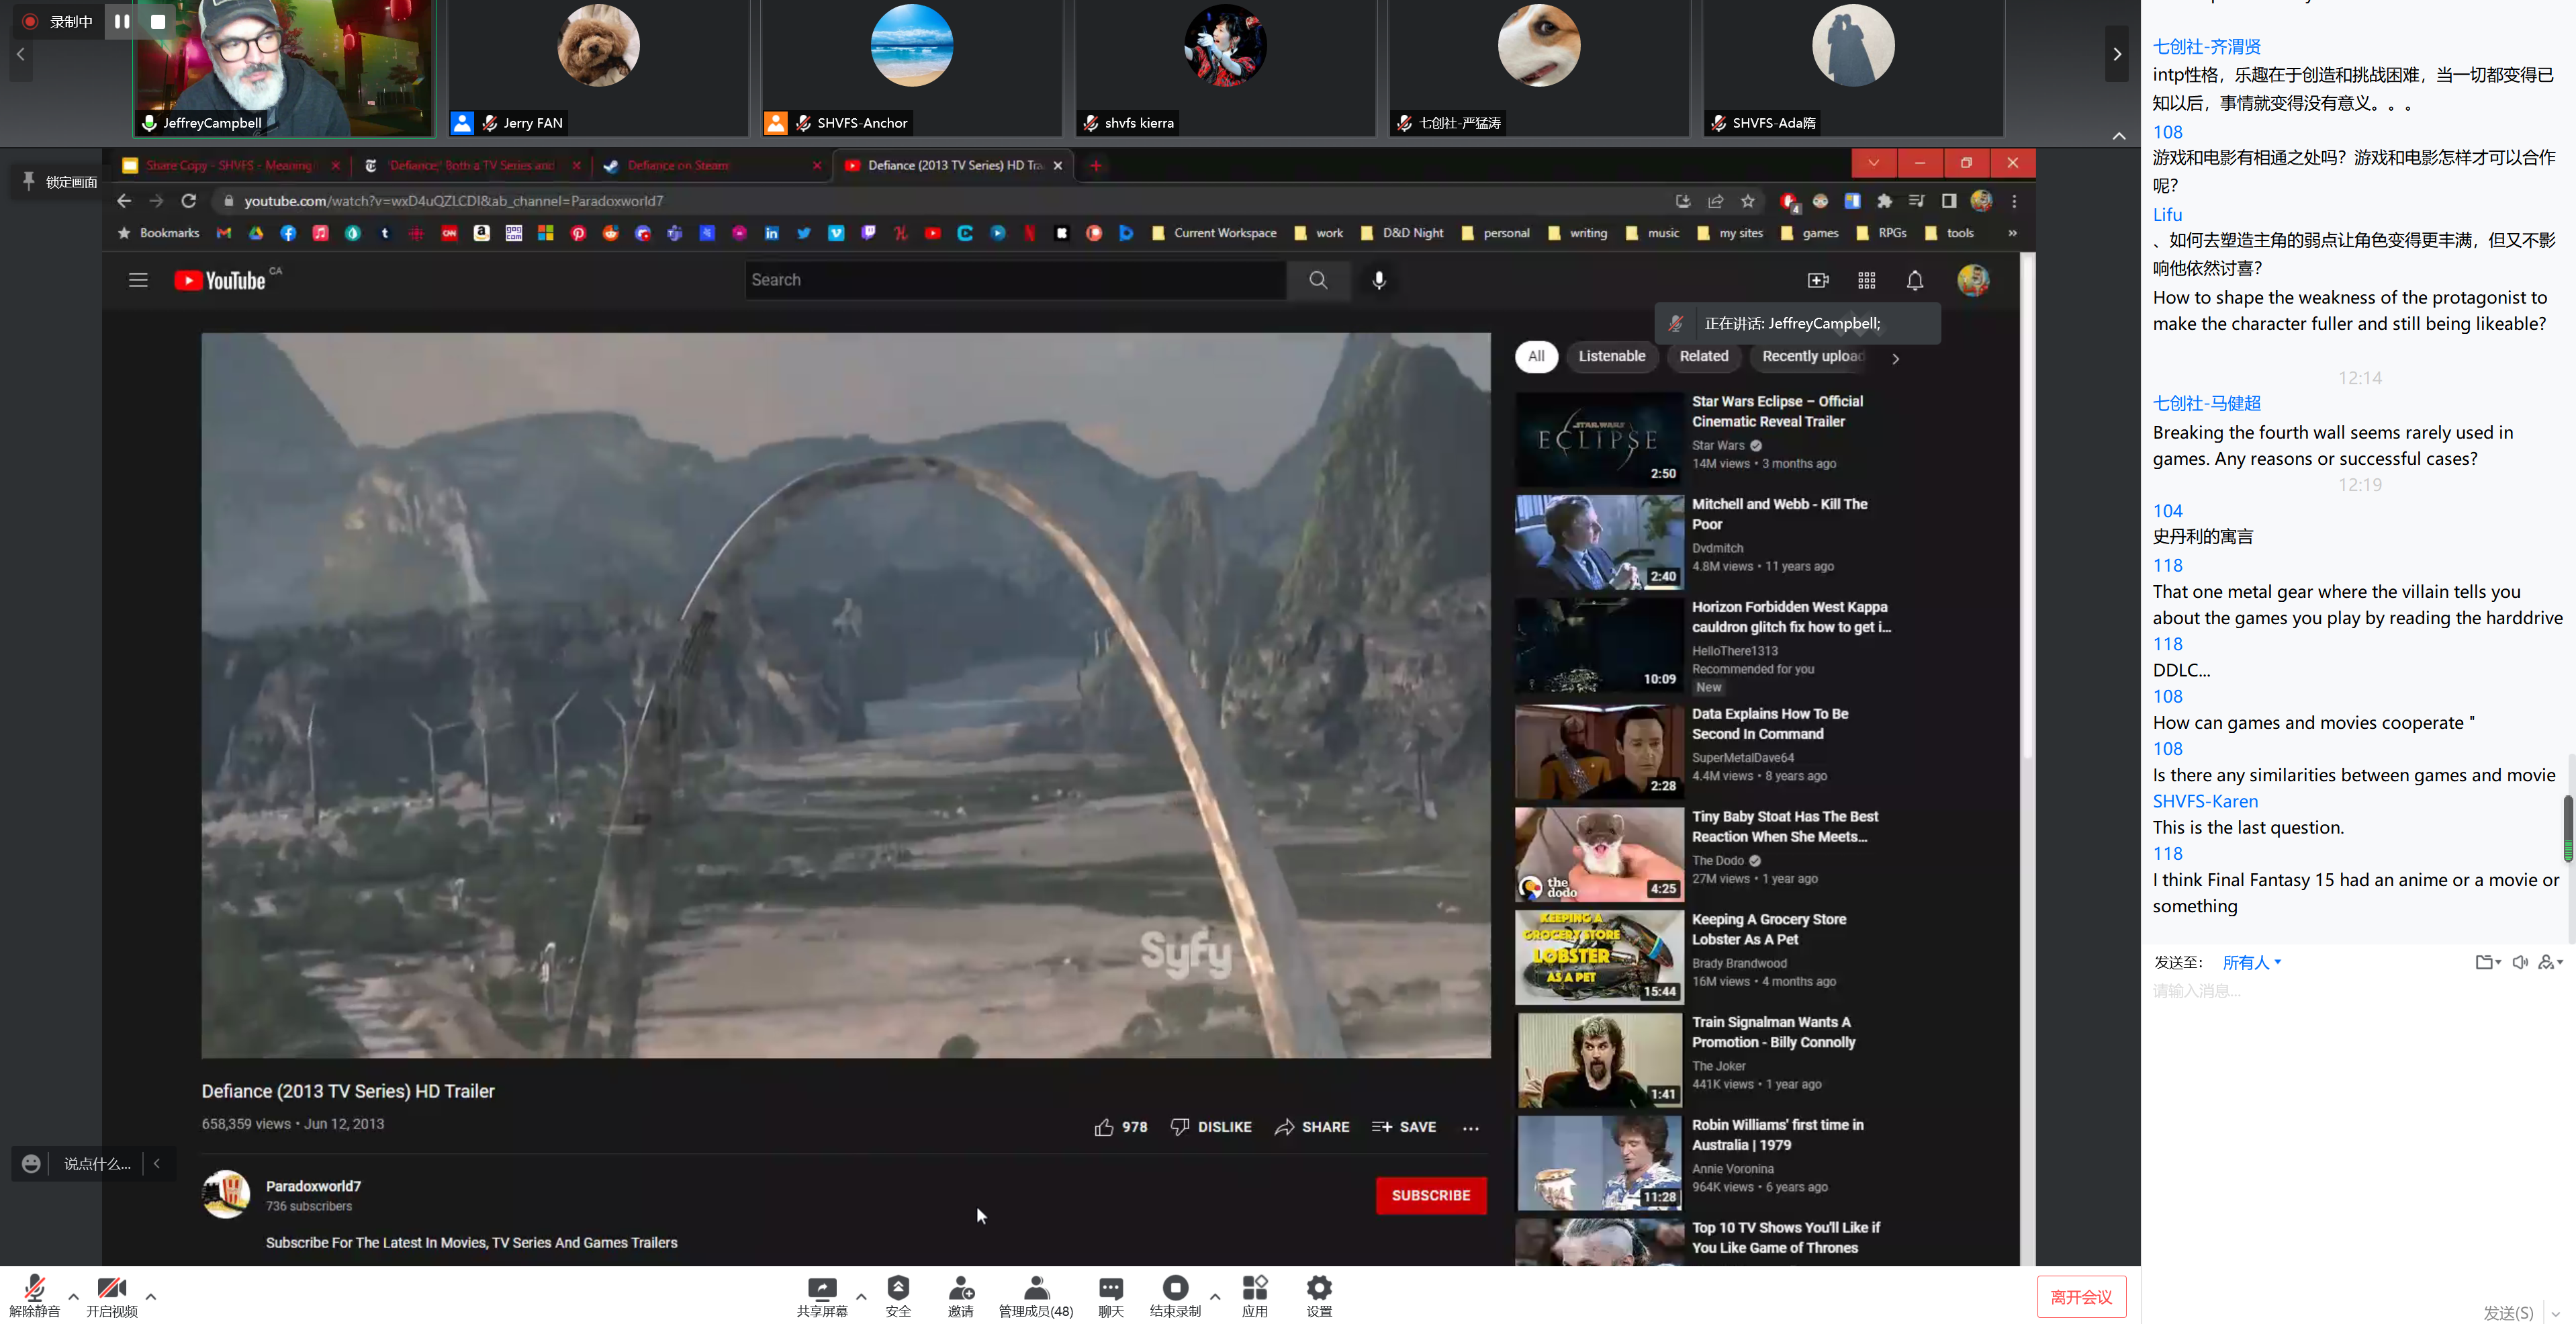Share the Defiance trailer video
The image size is (2576, 1324).
[x=1312, y=1127]
